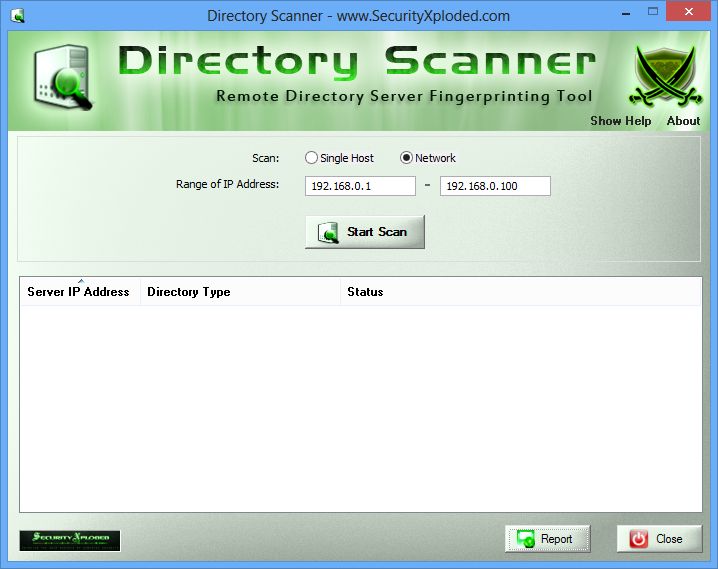This screenshot has height=569, width=718.
Task: Click the Close button with power icon
Action: 659,539
